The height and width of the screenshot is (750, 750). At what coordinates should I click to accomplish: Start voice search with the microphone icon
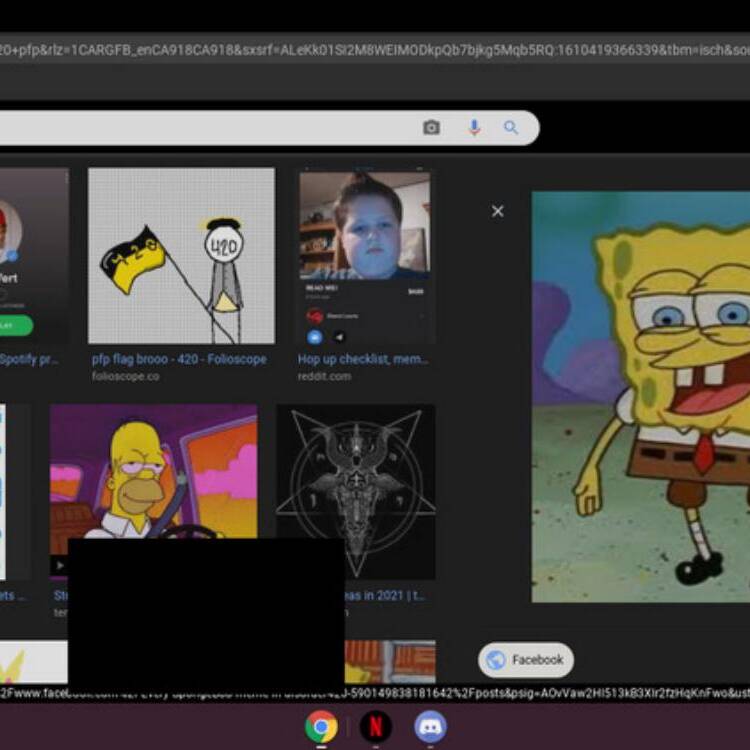coord(474,128)
